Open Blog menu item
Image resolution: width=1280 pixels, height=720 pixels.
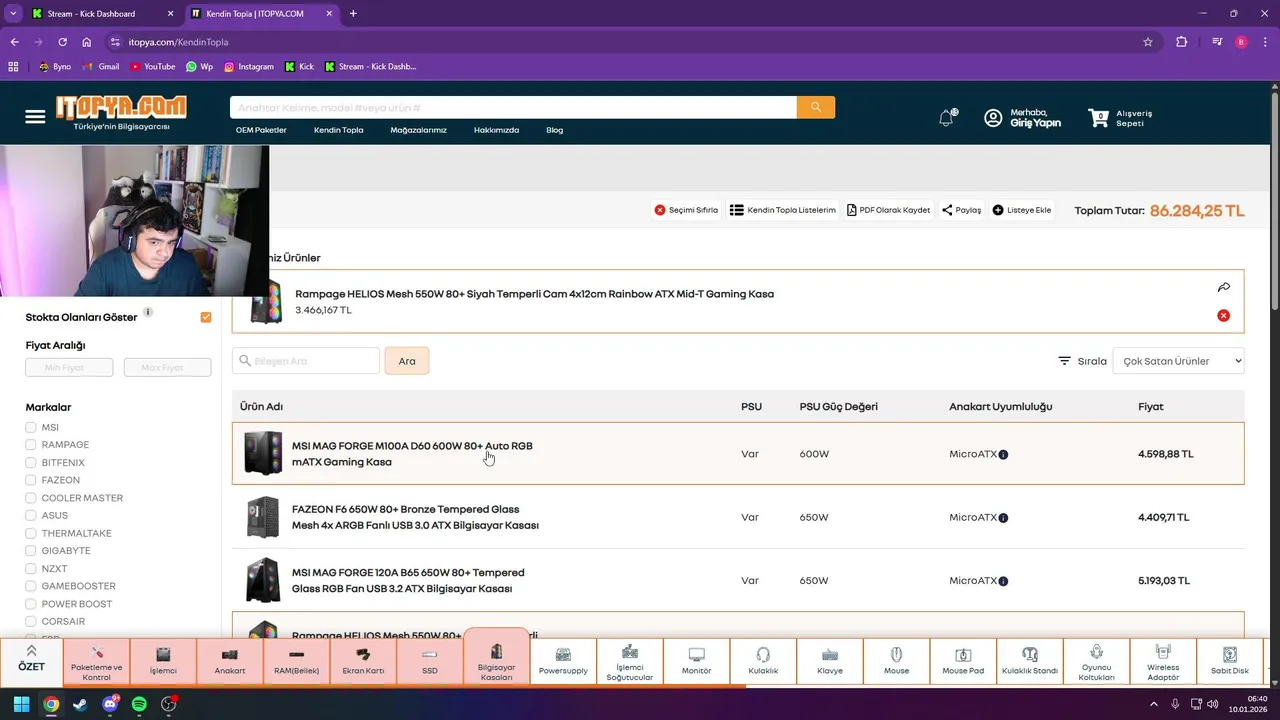[x=554, y=130]
